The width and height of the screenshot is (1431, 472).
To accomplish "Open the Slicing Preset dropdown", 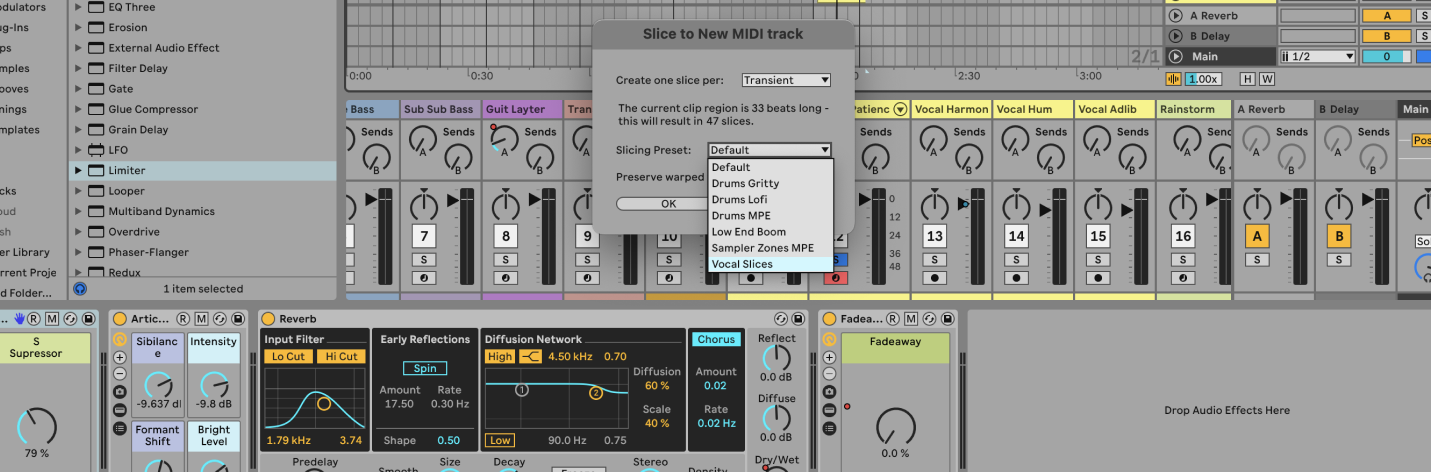I will [x=769, y=150].
